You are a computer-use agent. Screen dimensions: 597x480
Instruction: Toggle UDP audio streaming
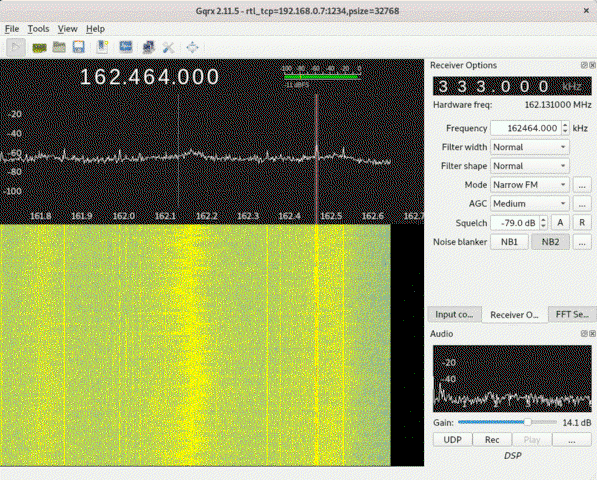pyautogui.click(x=452, y=440)
